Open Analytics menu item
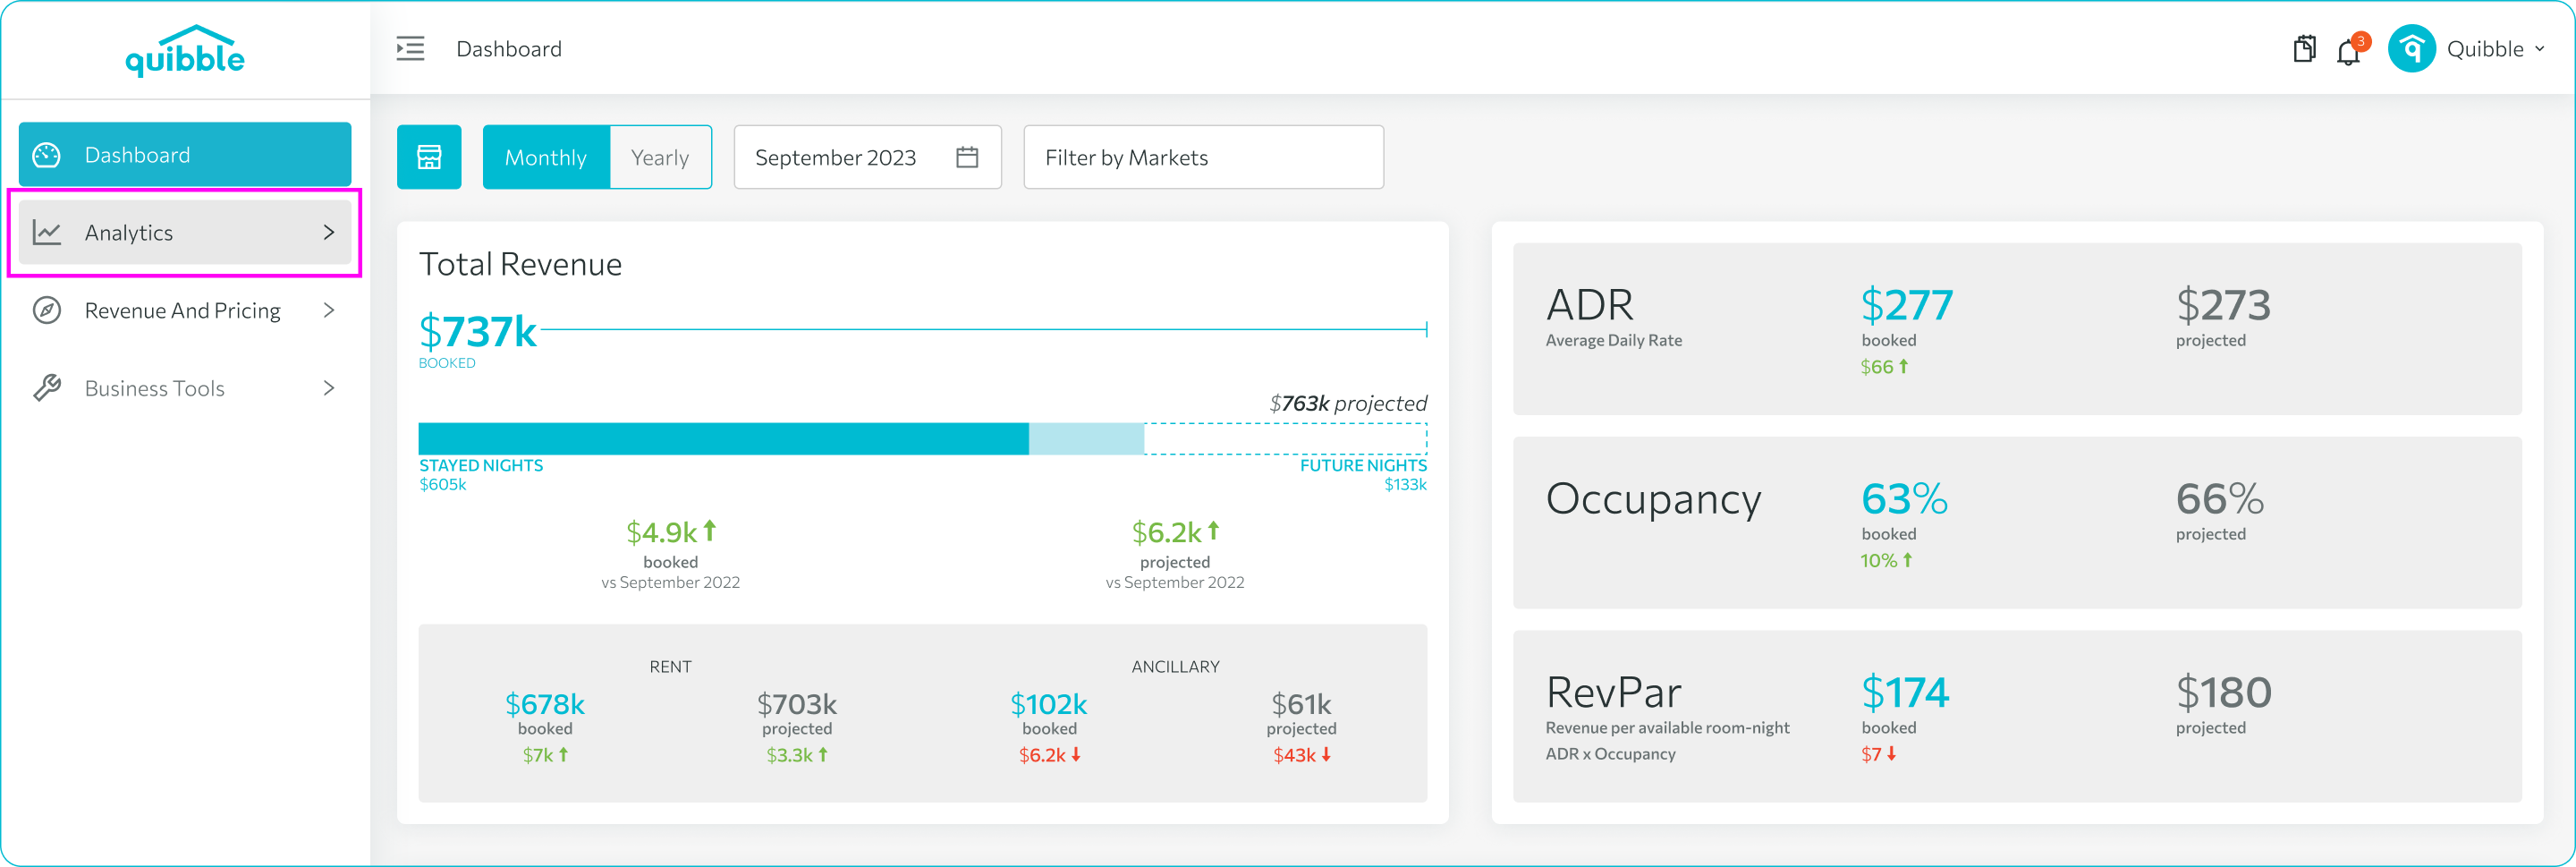The width and height of the screenshot is (2576, 867). click(185, 233)
